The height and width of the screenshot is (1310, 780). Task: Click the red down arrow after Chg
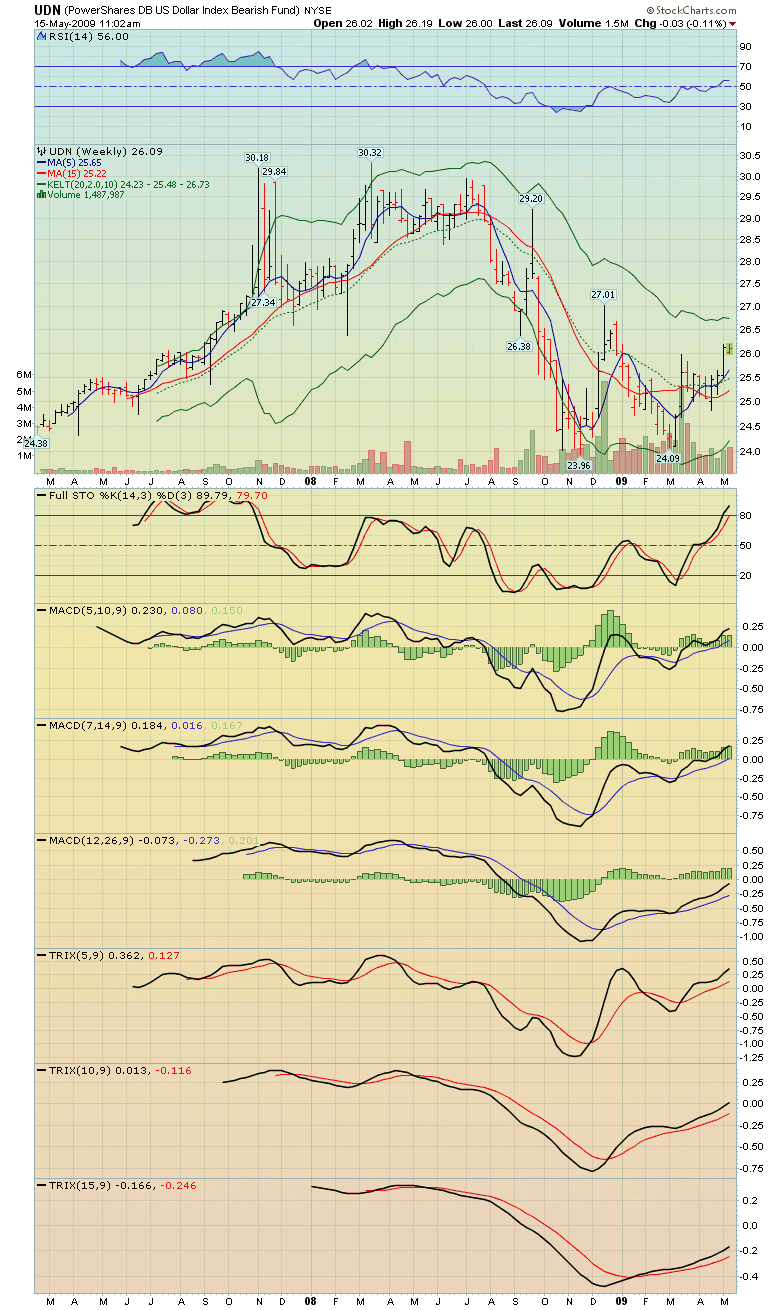[732, 22]
